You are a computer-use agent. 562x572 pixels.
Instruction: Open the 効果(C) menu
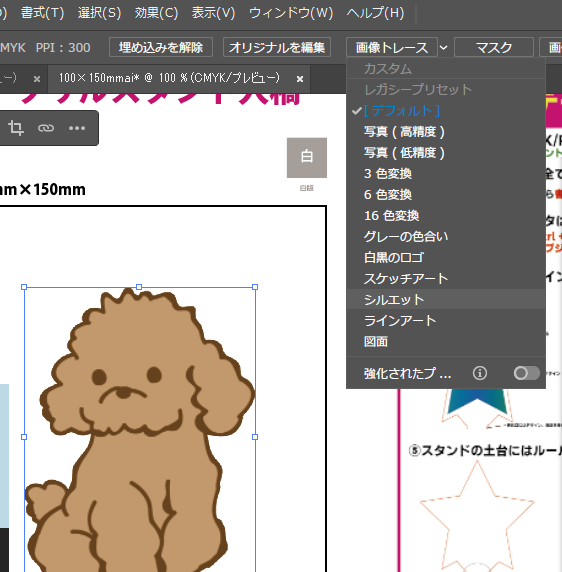point(156,13)
